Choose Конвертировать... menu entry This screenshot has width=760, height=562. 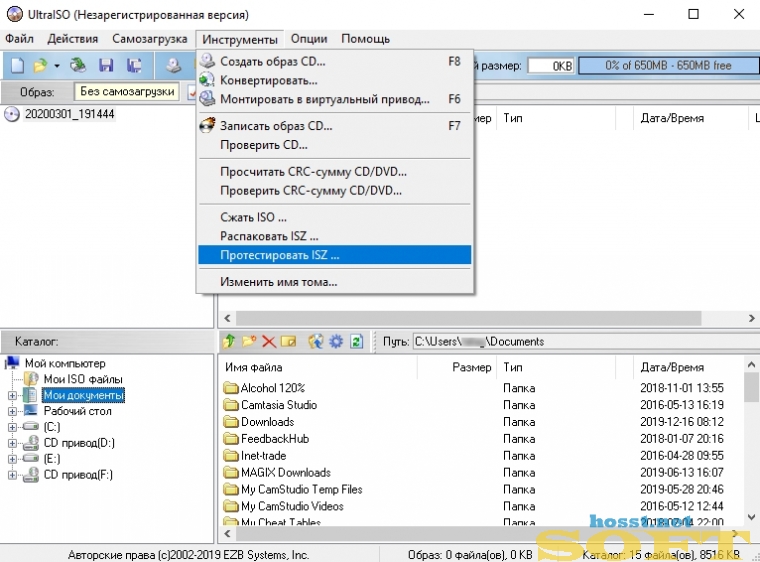click(x=334, y=80)
